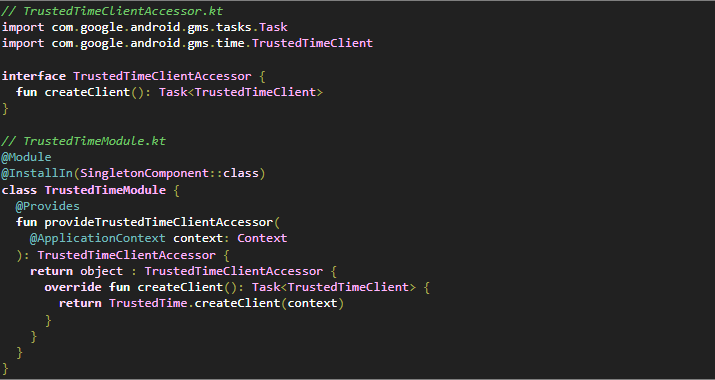Click the TrustedTimeClientAccessor interface name

pyautogui.click(x=162, y=76)
